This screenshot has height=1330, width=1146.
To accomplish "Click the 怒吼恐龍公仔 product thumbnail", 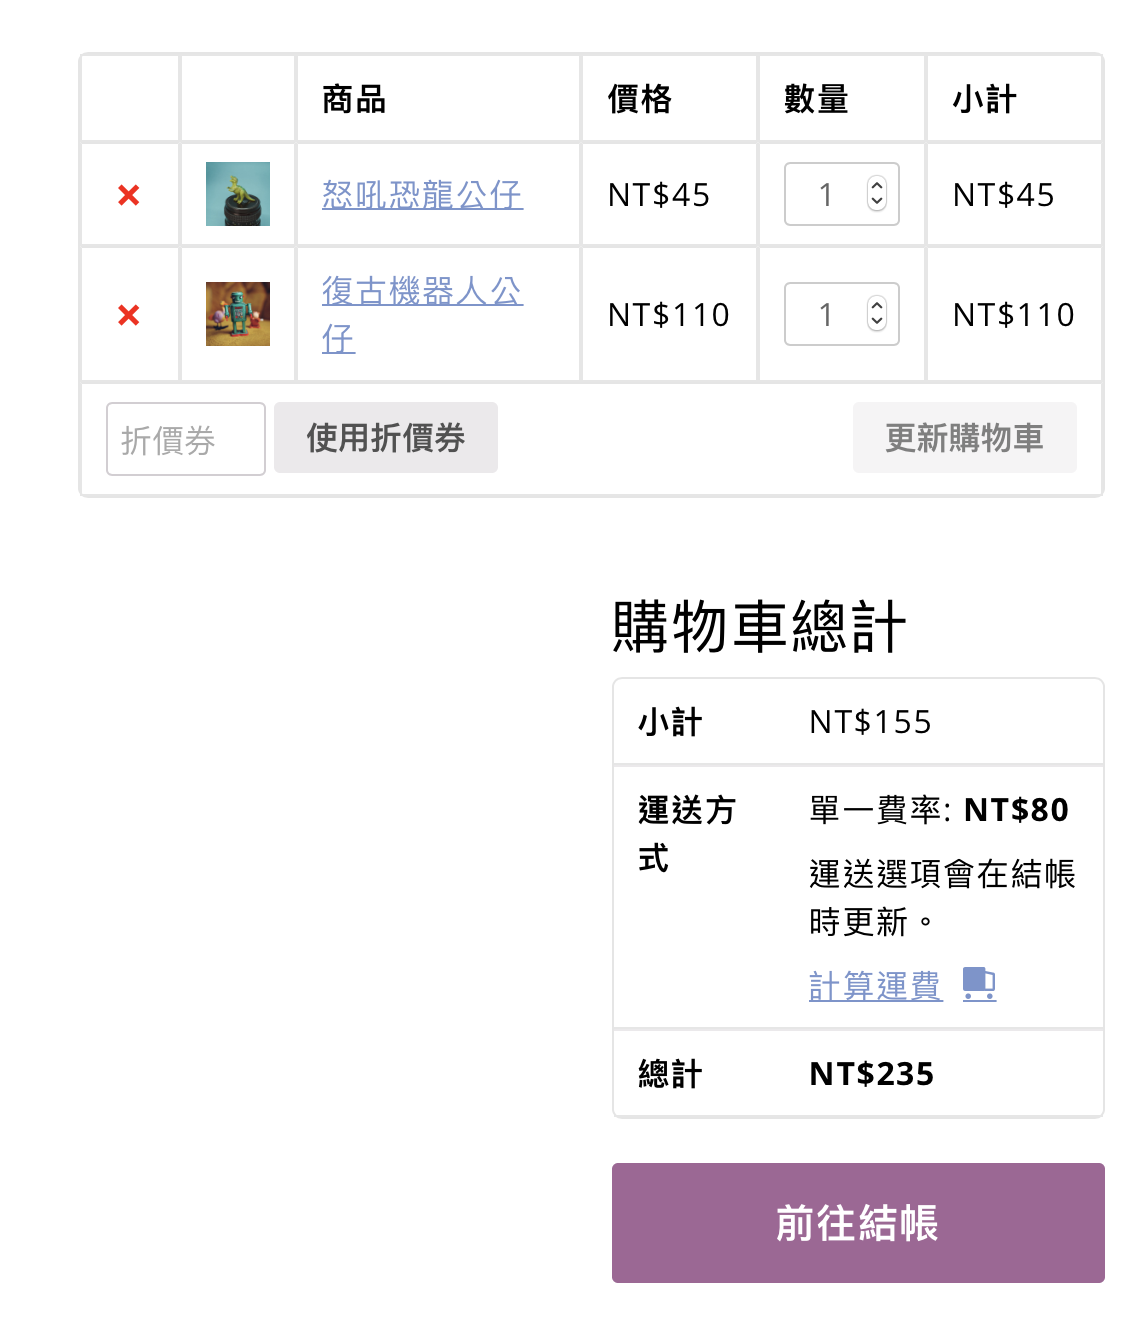I will [238, 194].
